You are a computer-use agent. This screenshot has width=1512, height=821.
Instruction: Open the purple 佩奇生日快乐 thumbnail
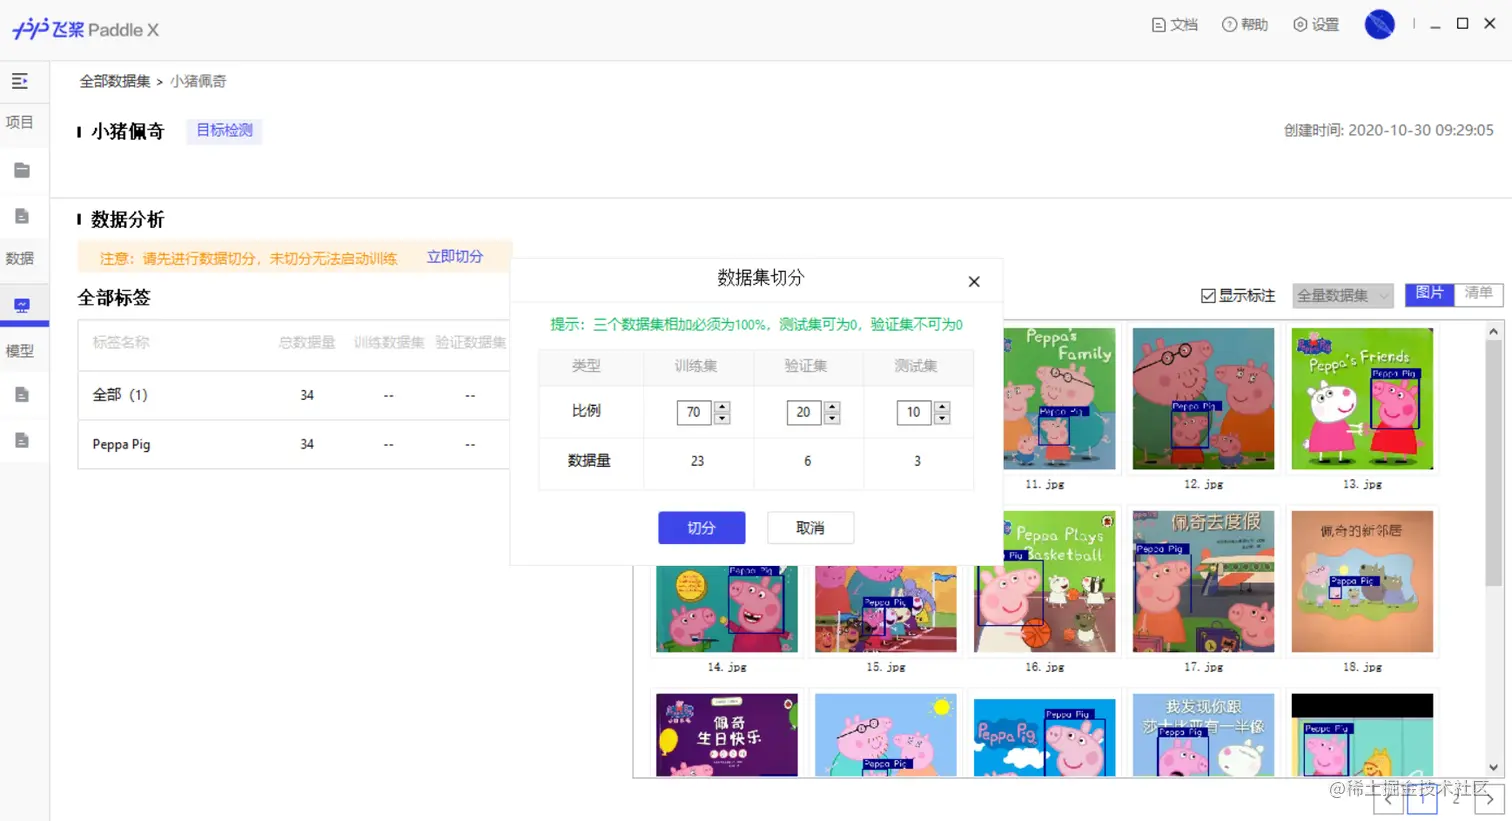pos(727,735)
